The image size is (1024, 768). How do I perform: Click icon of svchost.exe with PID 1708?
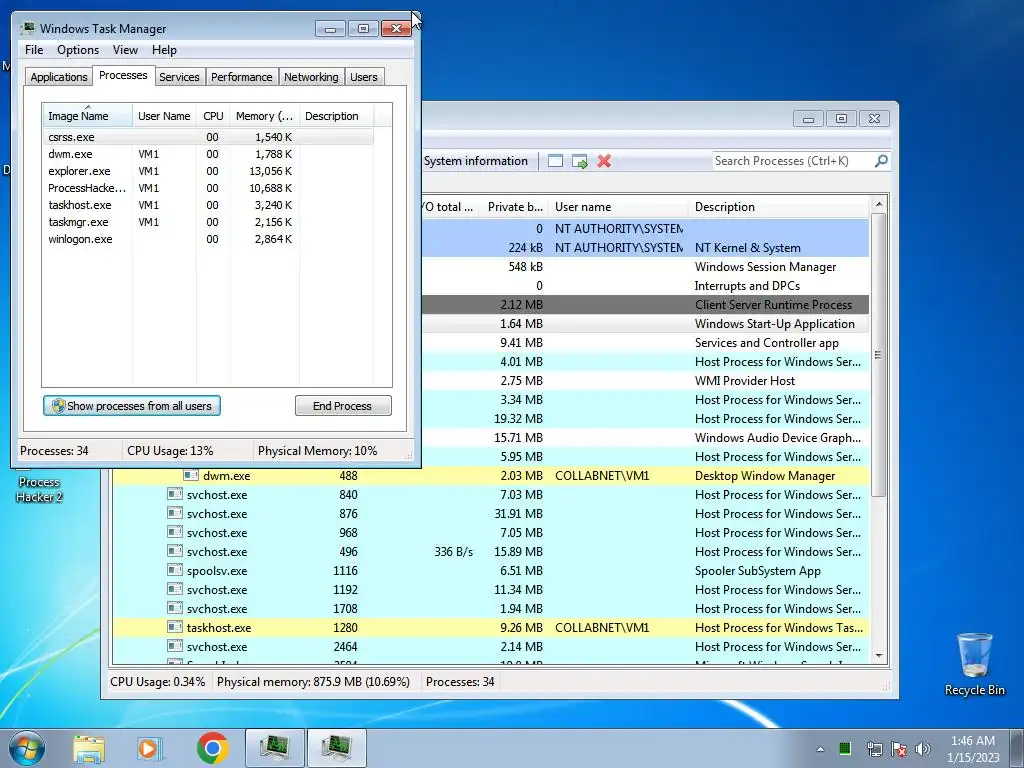click(x=174, y=607)
